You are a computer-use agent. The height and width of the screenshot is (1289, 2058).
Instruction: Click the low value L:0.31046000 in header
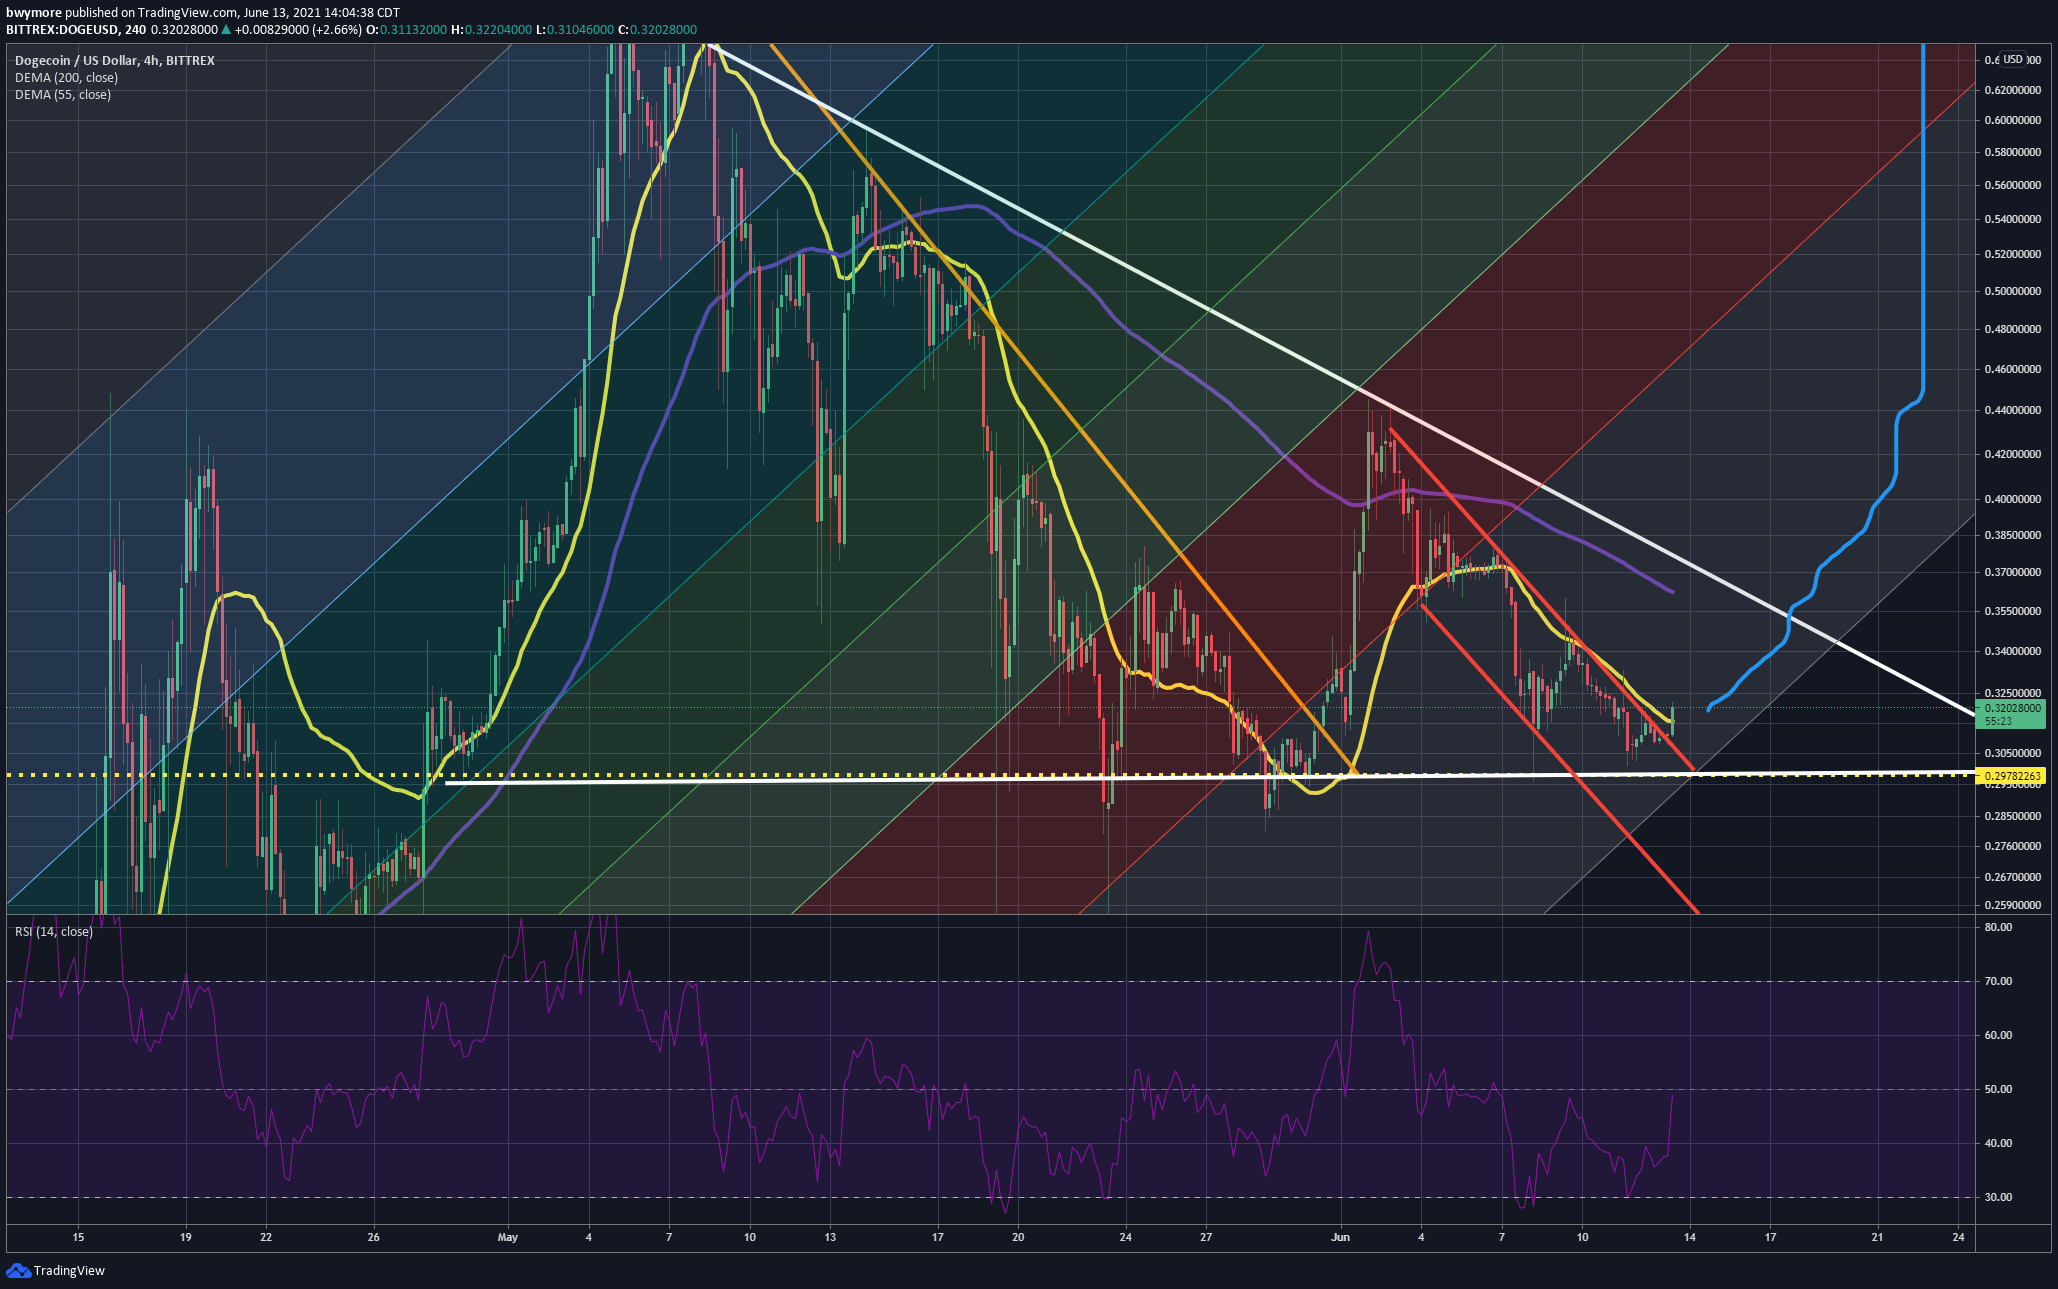point(575,30)
